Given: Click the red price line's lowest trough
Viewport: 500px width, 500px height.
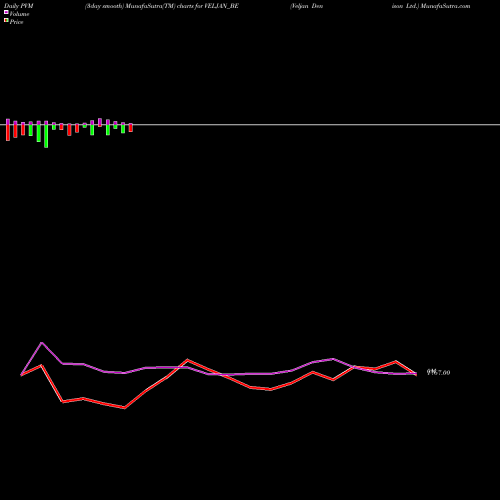Looking at the screenshot, I should [x=125, y=408].
